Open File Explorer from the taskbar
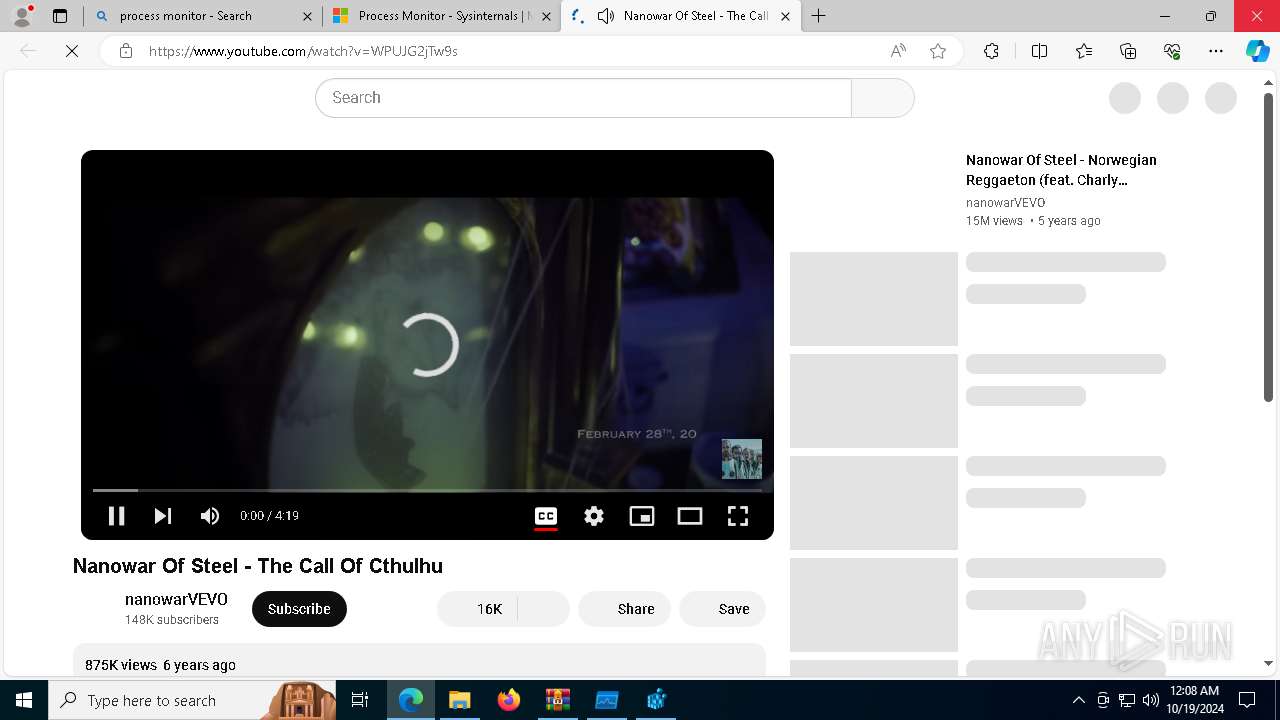This screenshot has height=720, width=1280. click(460, 700)
